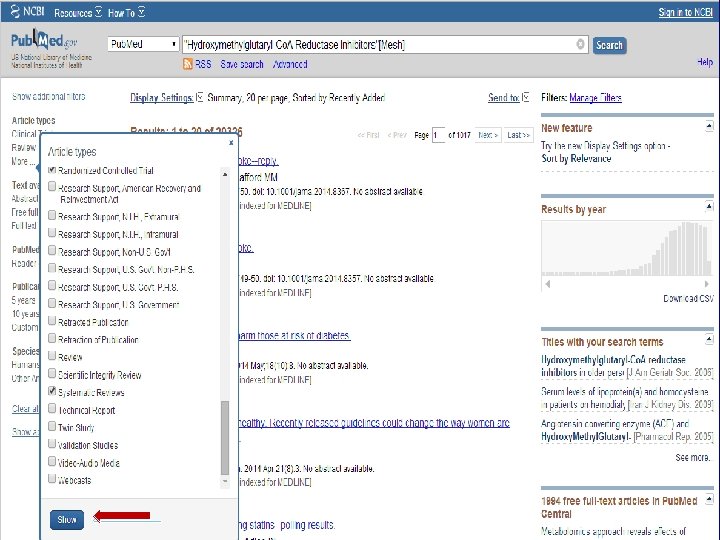720x540 pixels.
Task: Expand Display Settings dropdown
Action: 166,97
